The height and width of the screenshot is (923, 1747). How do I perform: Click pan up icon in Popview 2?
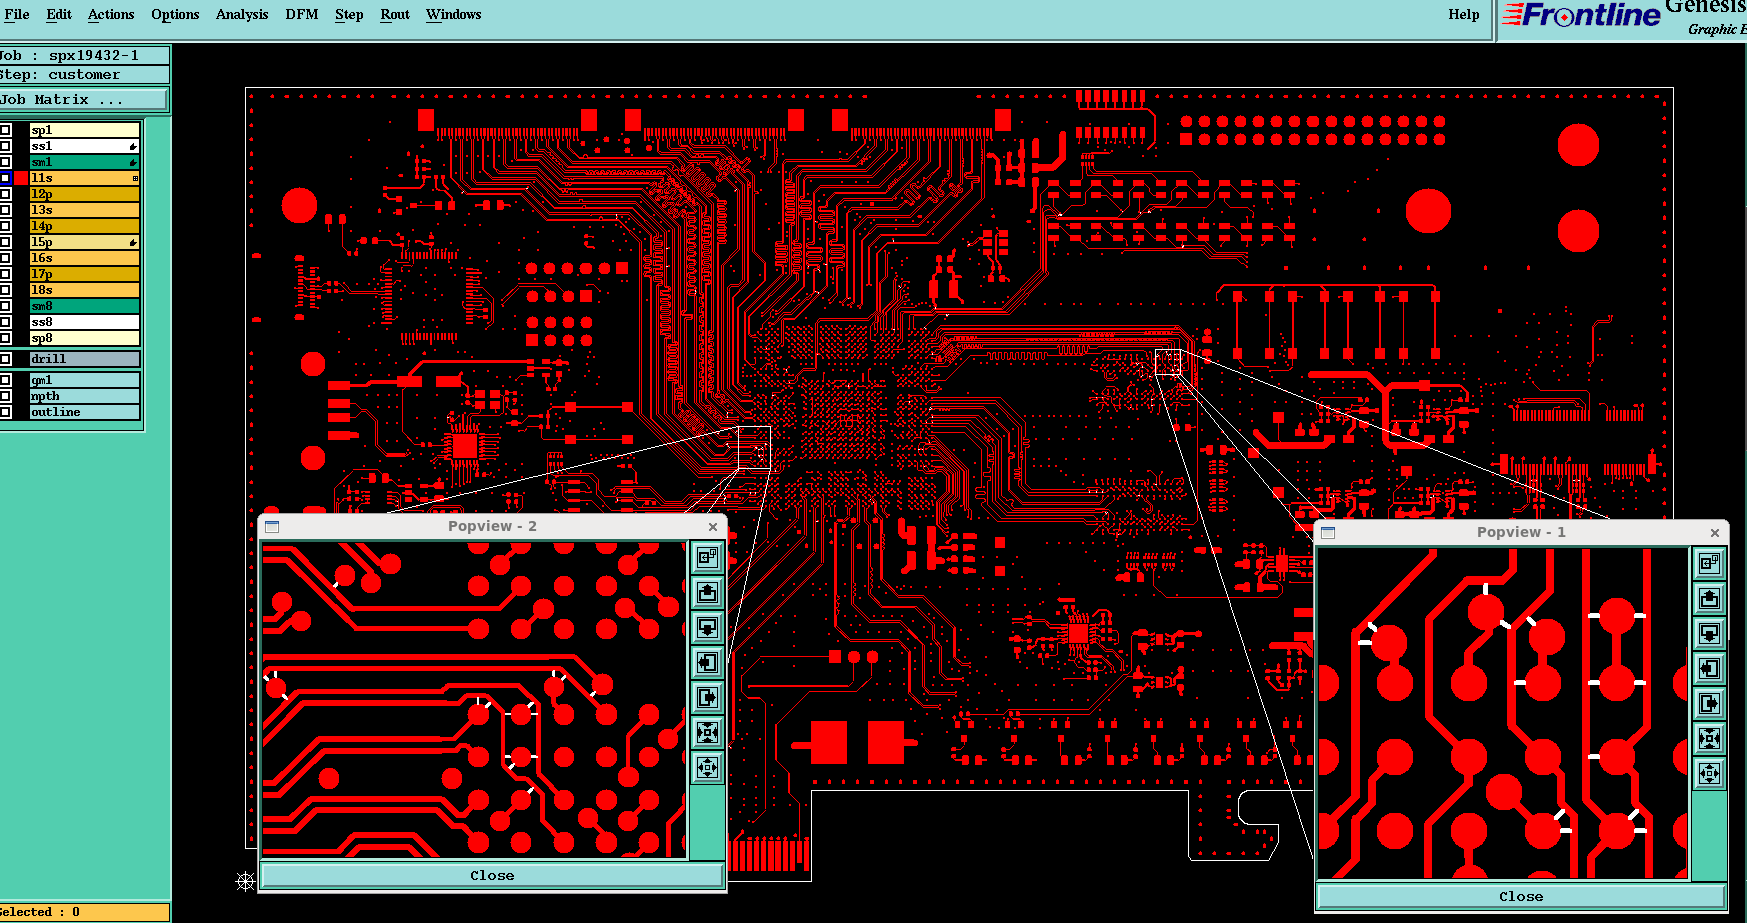(707, 593)
